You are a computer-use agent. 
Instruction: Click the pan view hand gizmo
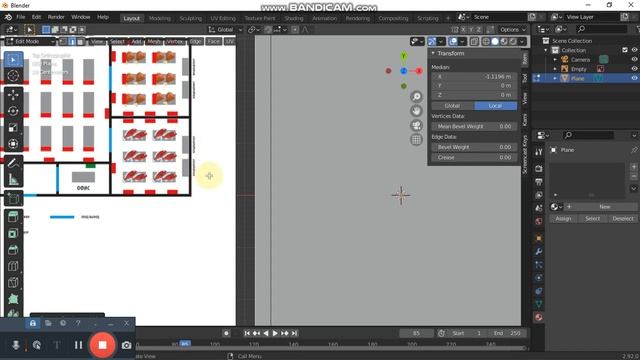pos(416,111)
